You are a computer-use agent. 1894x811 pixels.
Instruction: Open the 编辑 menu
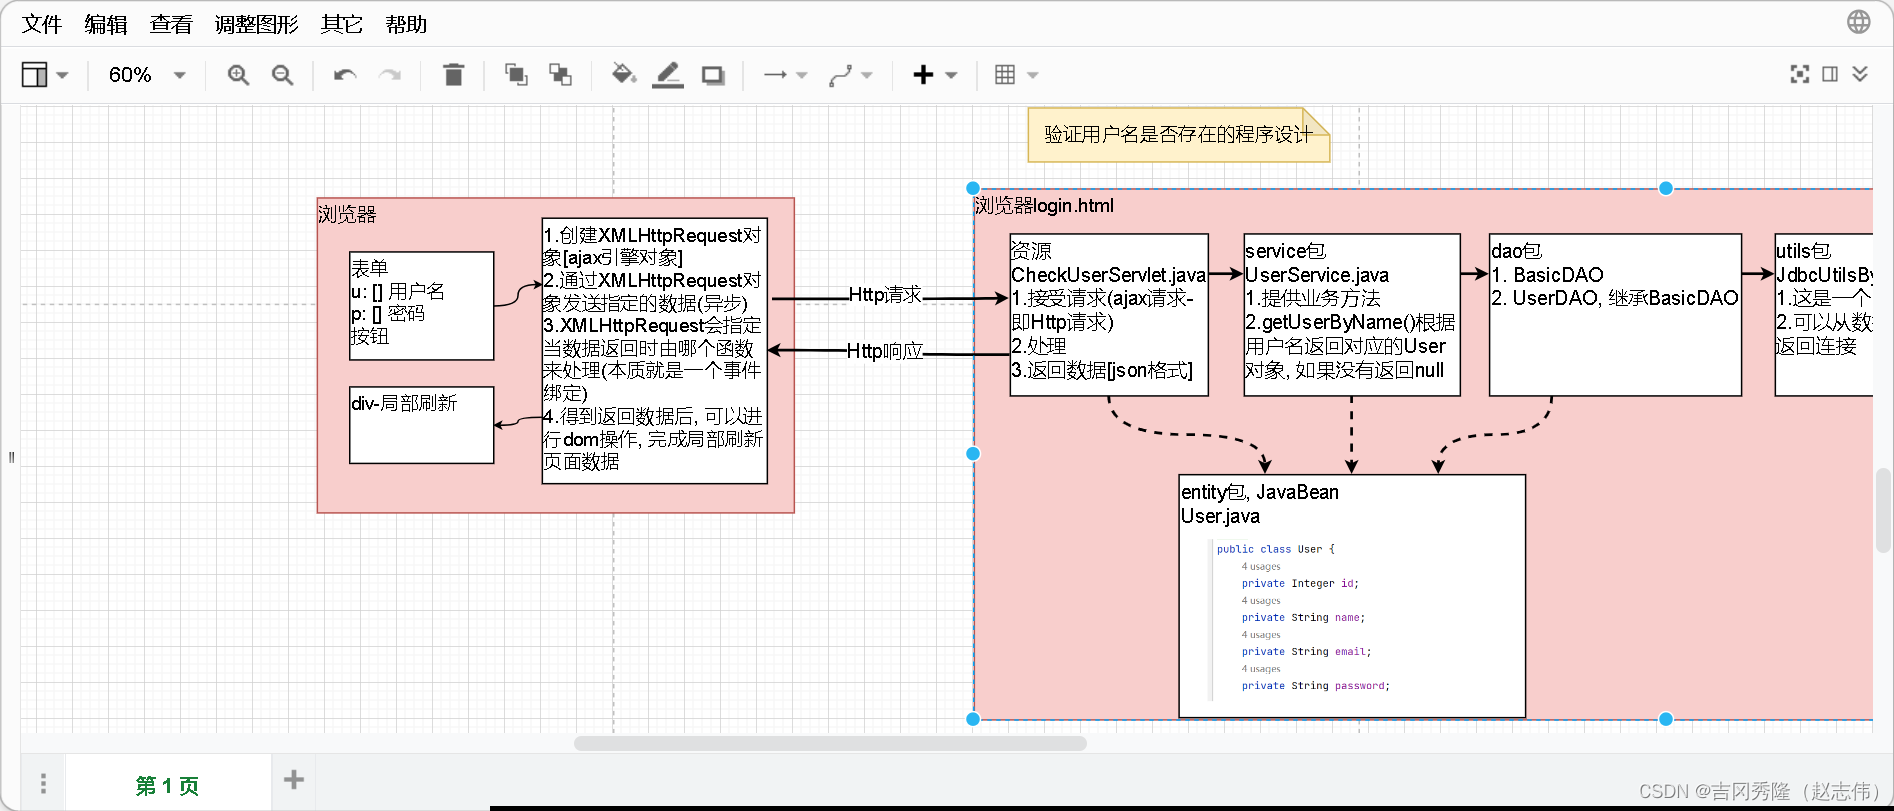coord(106,24)
